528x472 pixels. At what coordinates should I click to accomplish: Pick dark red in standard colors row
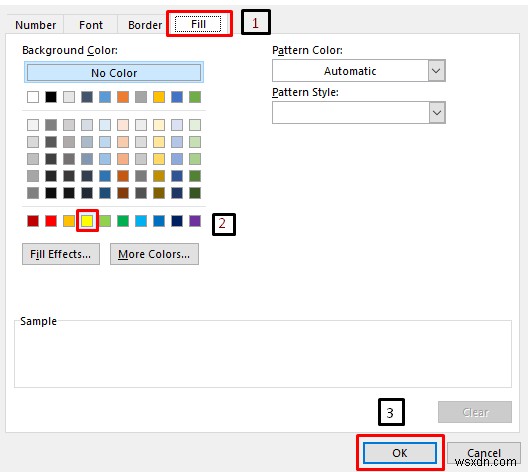click(33, 221)
